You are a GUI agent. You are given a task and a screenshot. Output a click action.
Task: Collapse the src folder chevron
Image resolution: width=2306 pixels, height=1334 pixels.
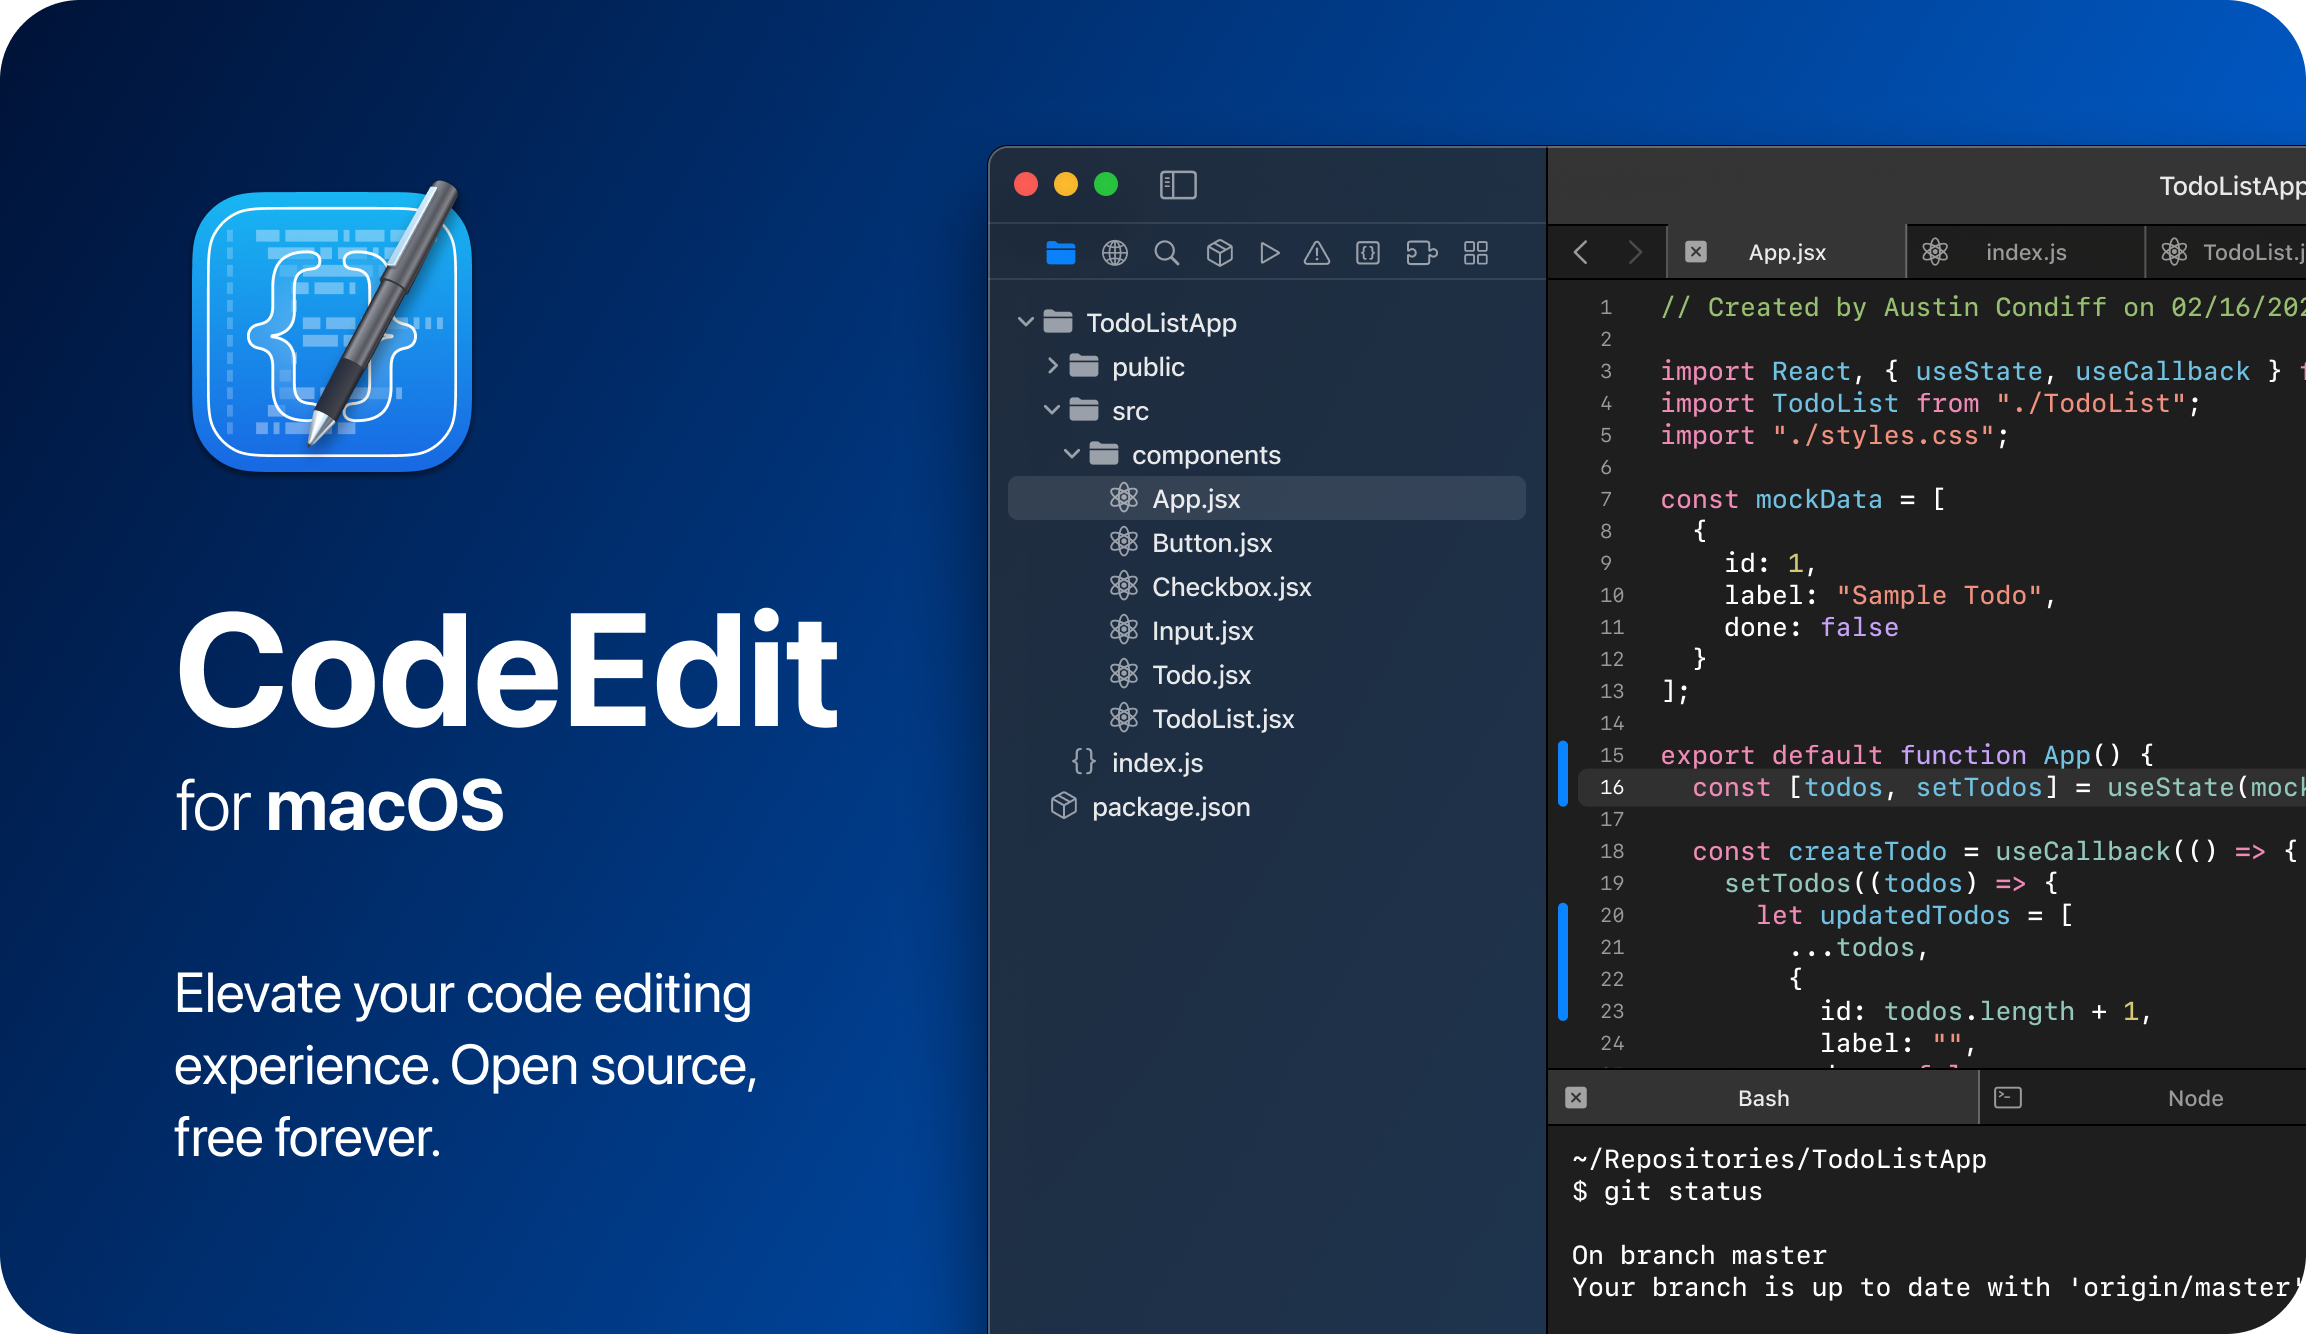1052,410
